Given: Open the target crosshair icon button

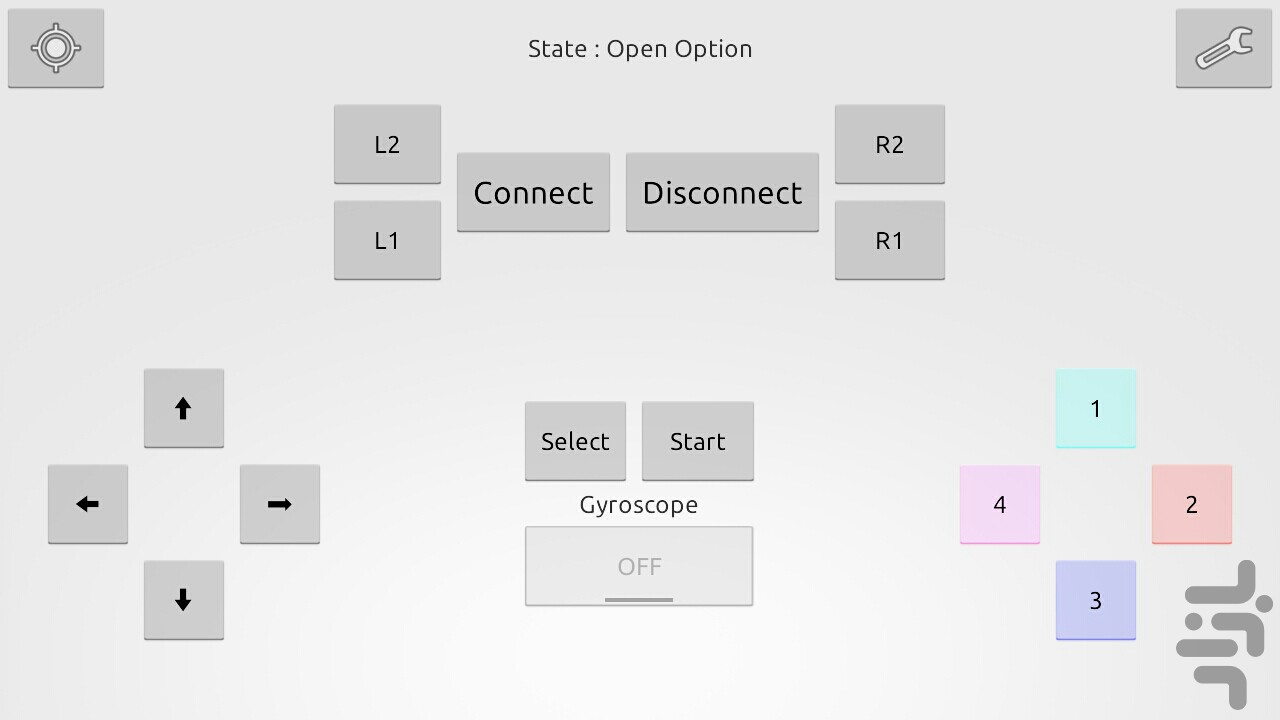Looking at the screenshot, I should click(56, 48).
